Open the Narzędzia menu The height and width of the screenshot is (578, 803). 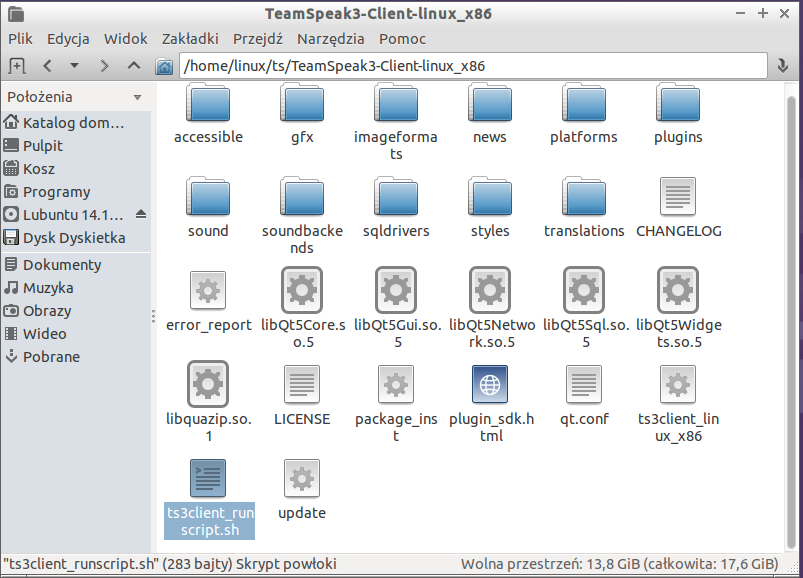click(x=330, y=39)
